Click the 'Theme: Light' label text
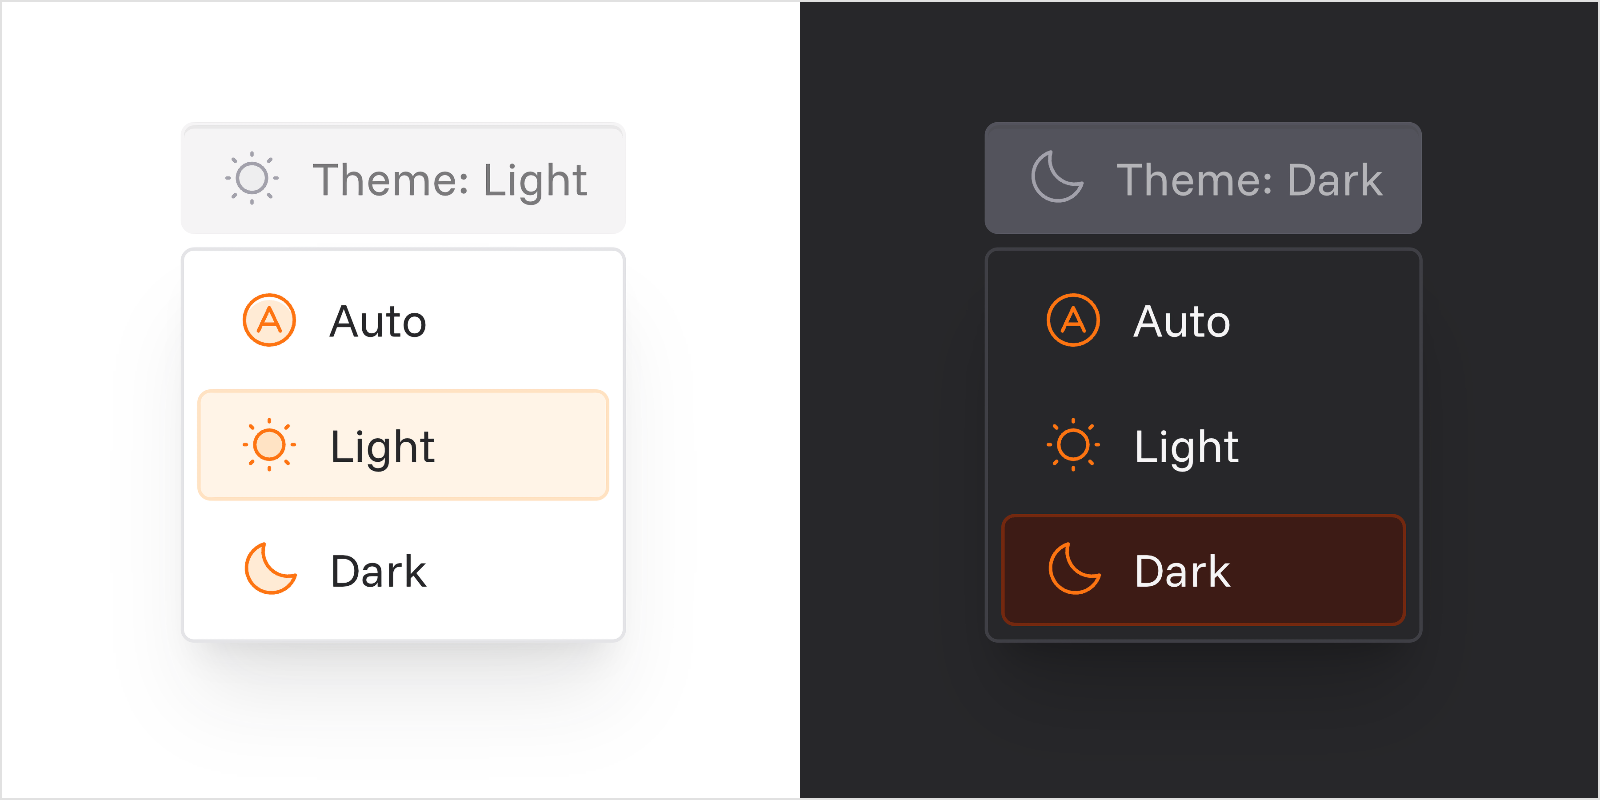 click(x=450, y=181)
